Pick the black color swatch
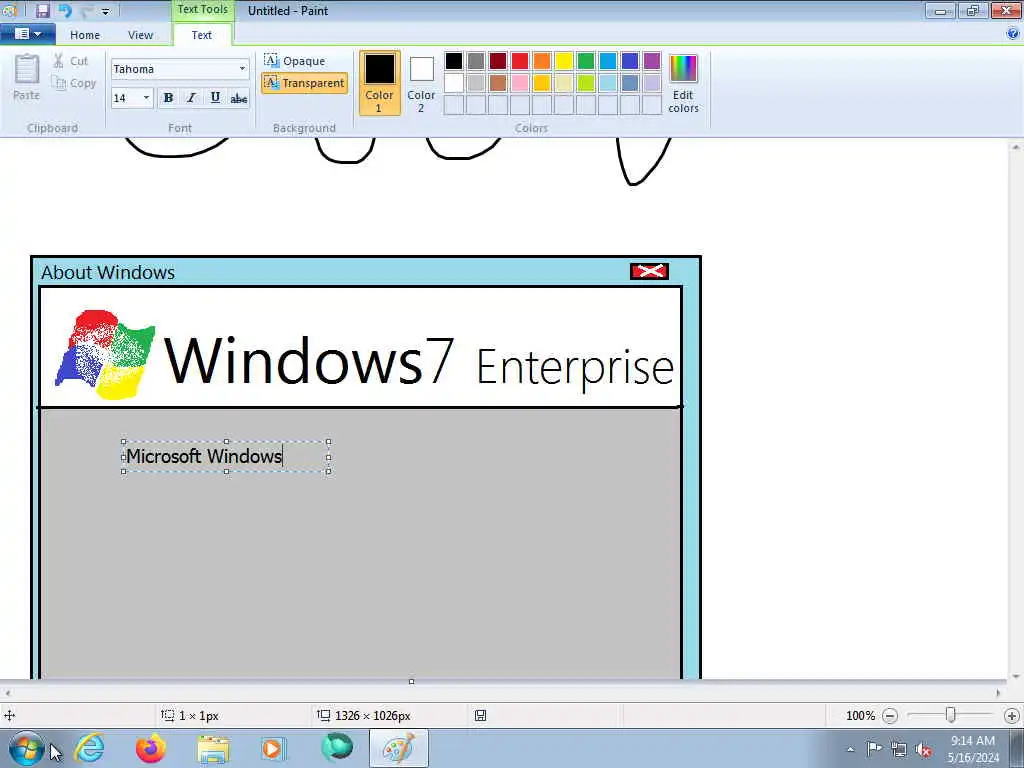Screen dimensions: 1024x768 (x=454, y=61)
